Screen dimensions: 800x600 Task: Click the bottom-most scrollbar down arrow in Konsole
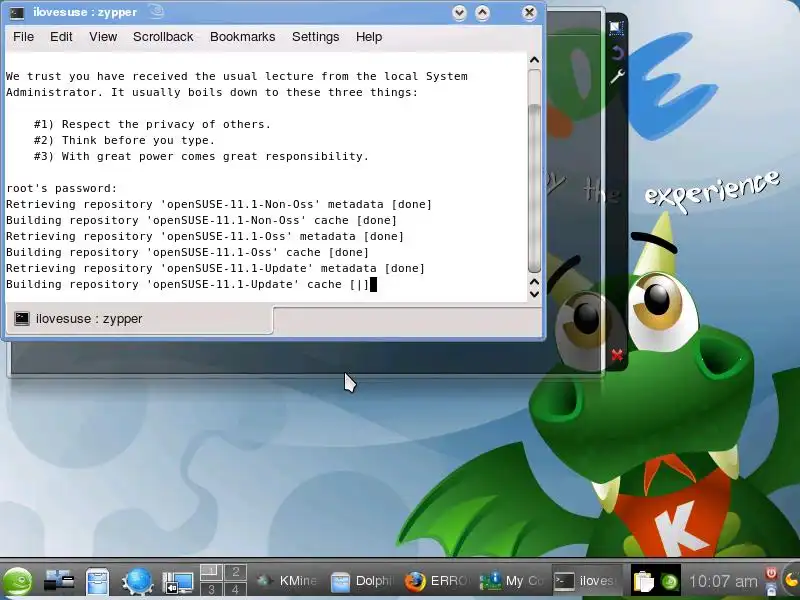click(x=534, y=294)
